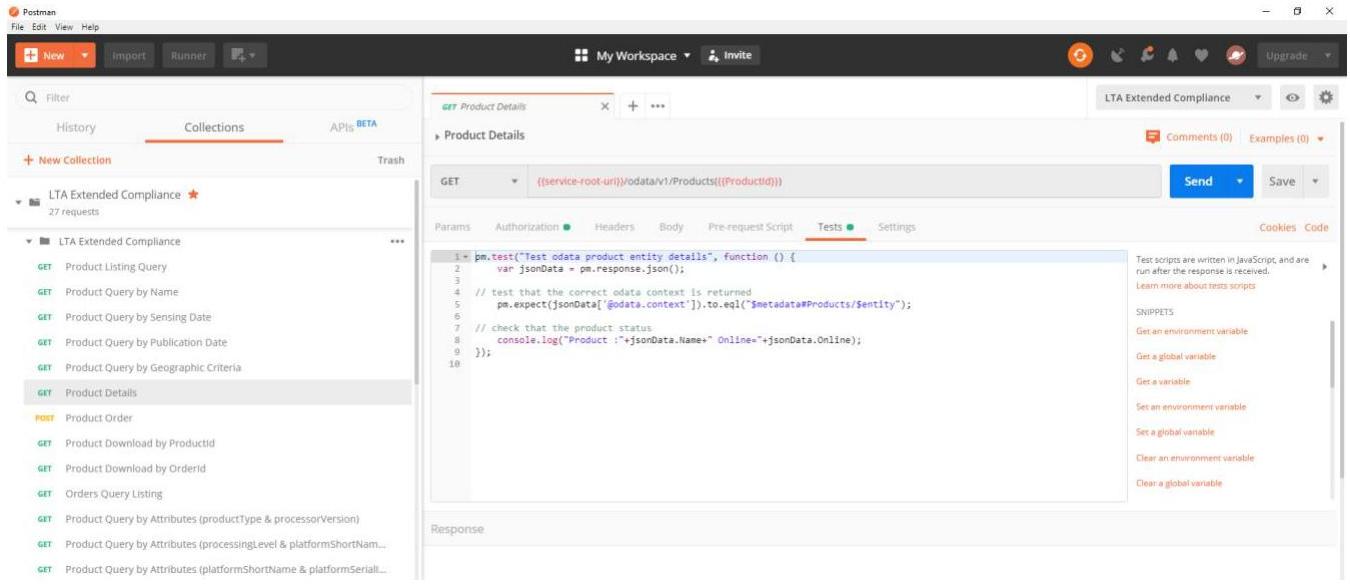Open the Save button dropdown arrow
The image size is (1350, 585).
[x=1315, y=181]
